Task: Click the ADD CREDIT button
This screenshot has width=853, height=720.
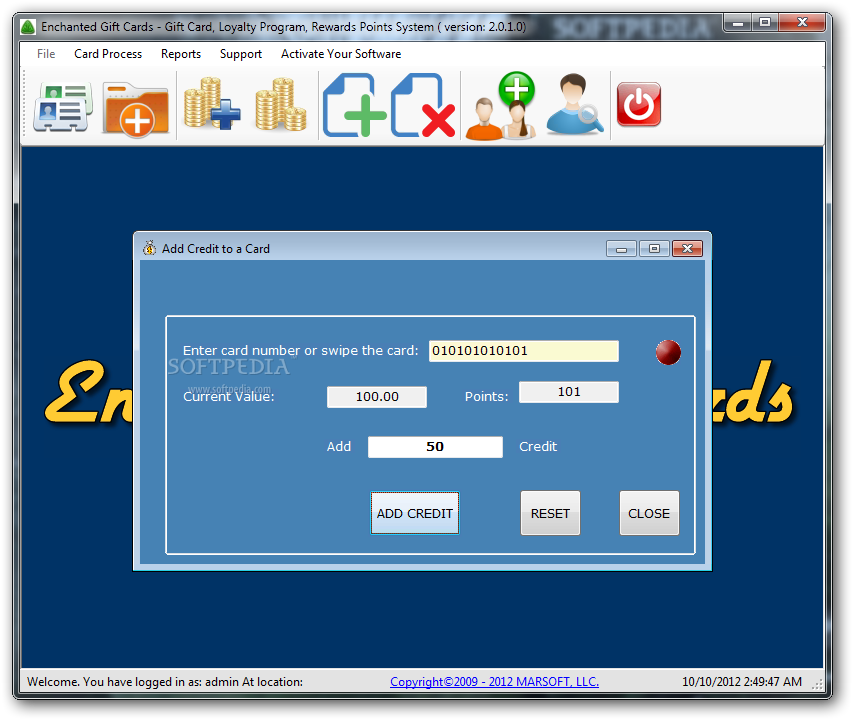Action: click(415, 513)
